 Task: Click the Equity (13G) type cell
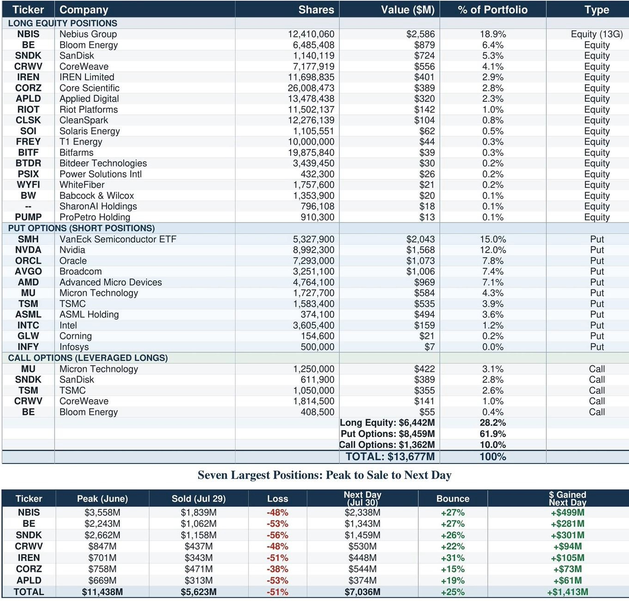tap(597, 34)
